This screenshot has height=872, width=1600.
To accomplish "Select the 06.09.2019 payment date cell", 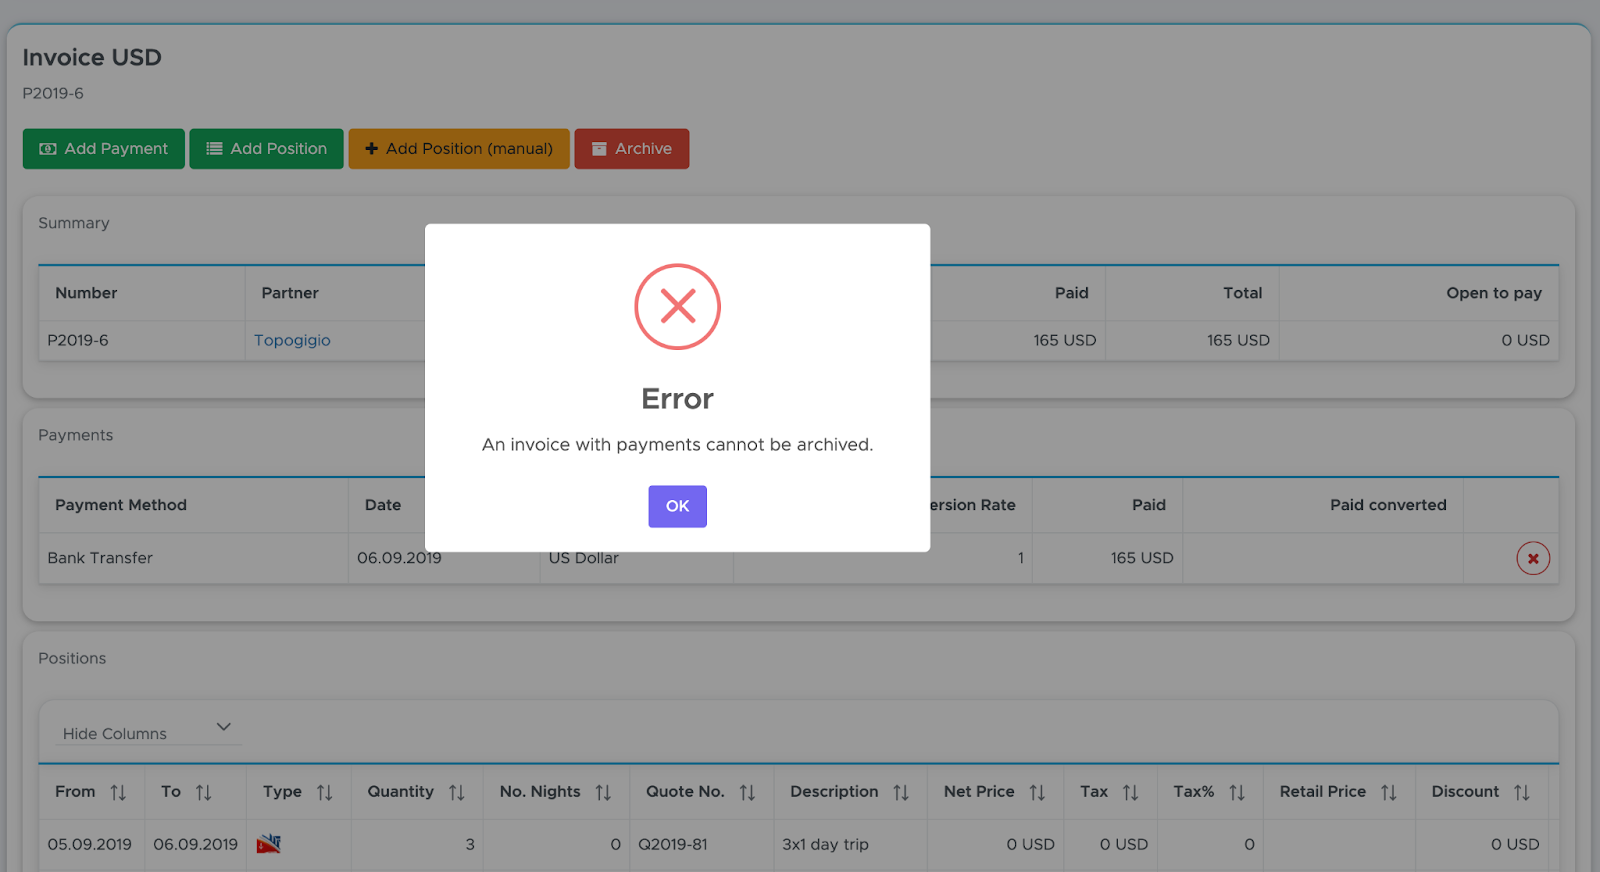I will point(399,558).
